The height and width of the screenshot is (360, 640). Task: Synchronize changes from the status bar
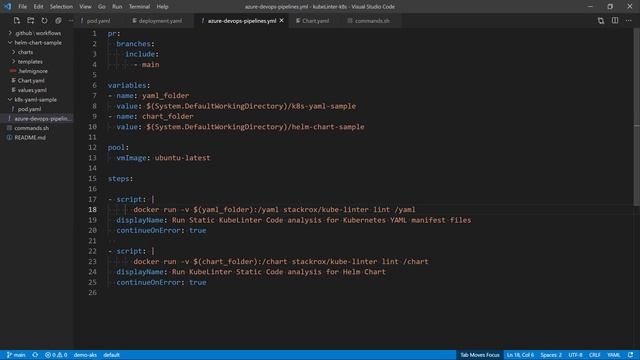35,355
